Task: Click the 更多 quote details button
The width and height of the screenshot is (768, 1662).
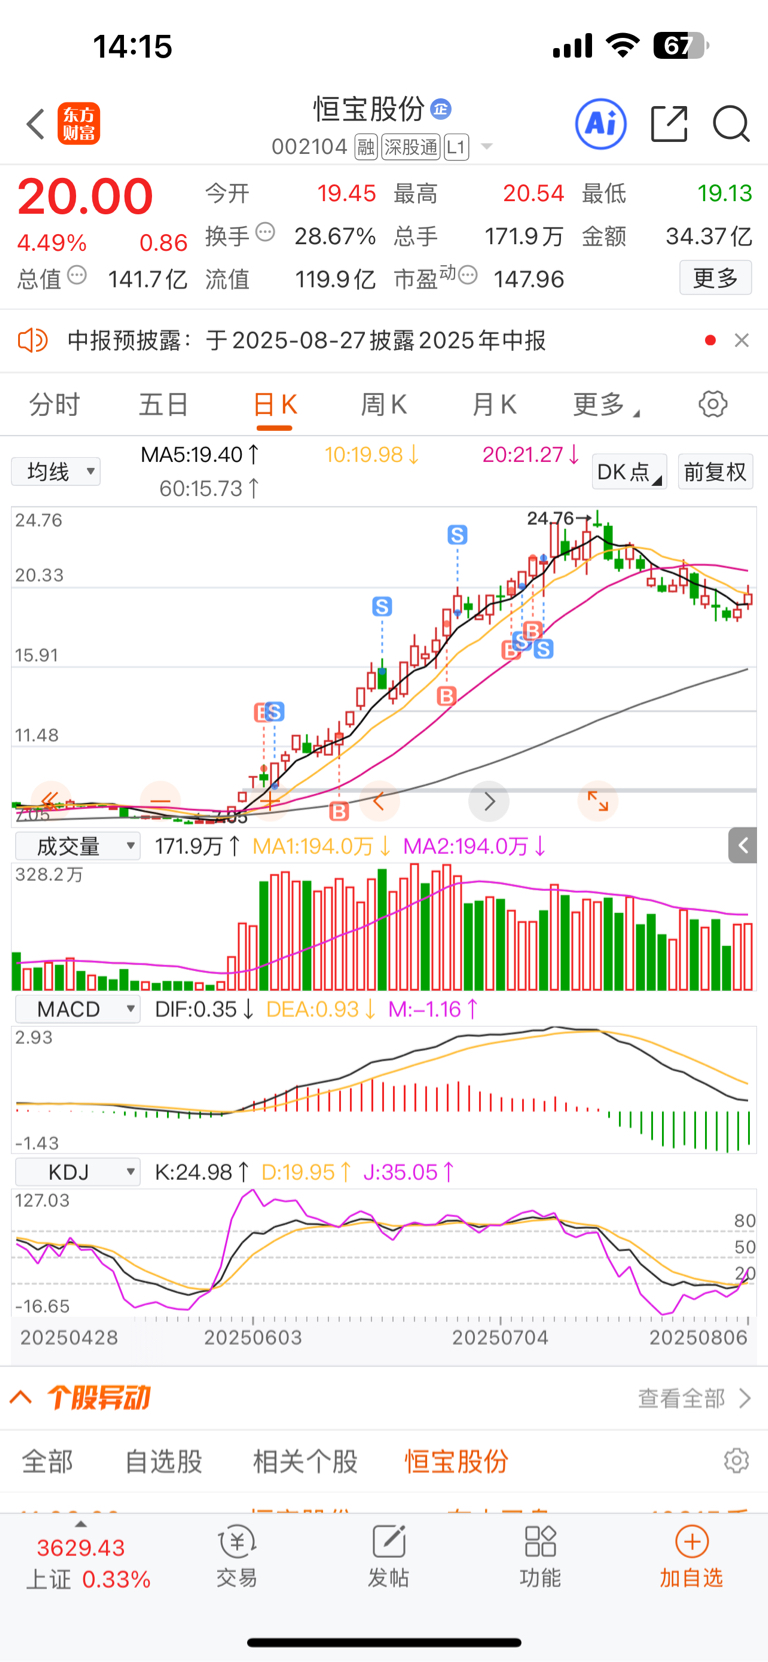Action: [715, 278]
